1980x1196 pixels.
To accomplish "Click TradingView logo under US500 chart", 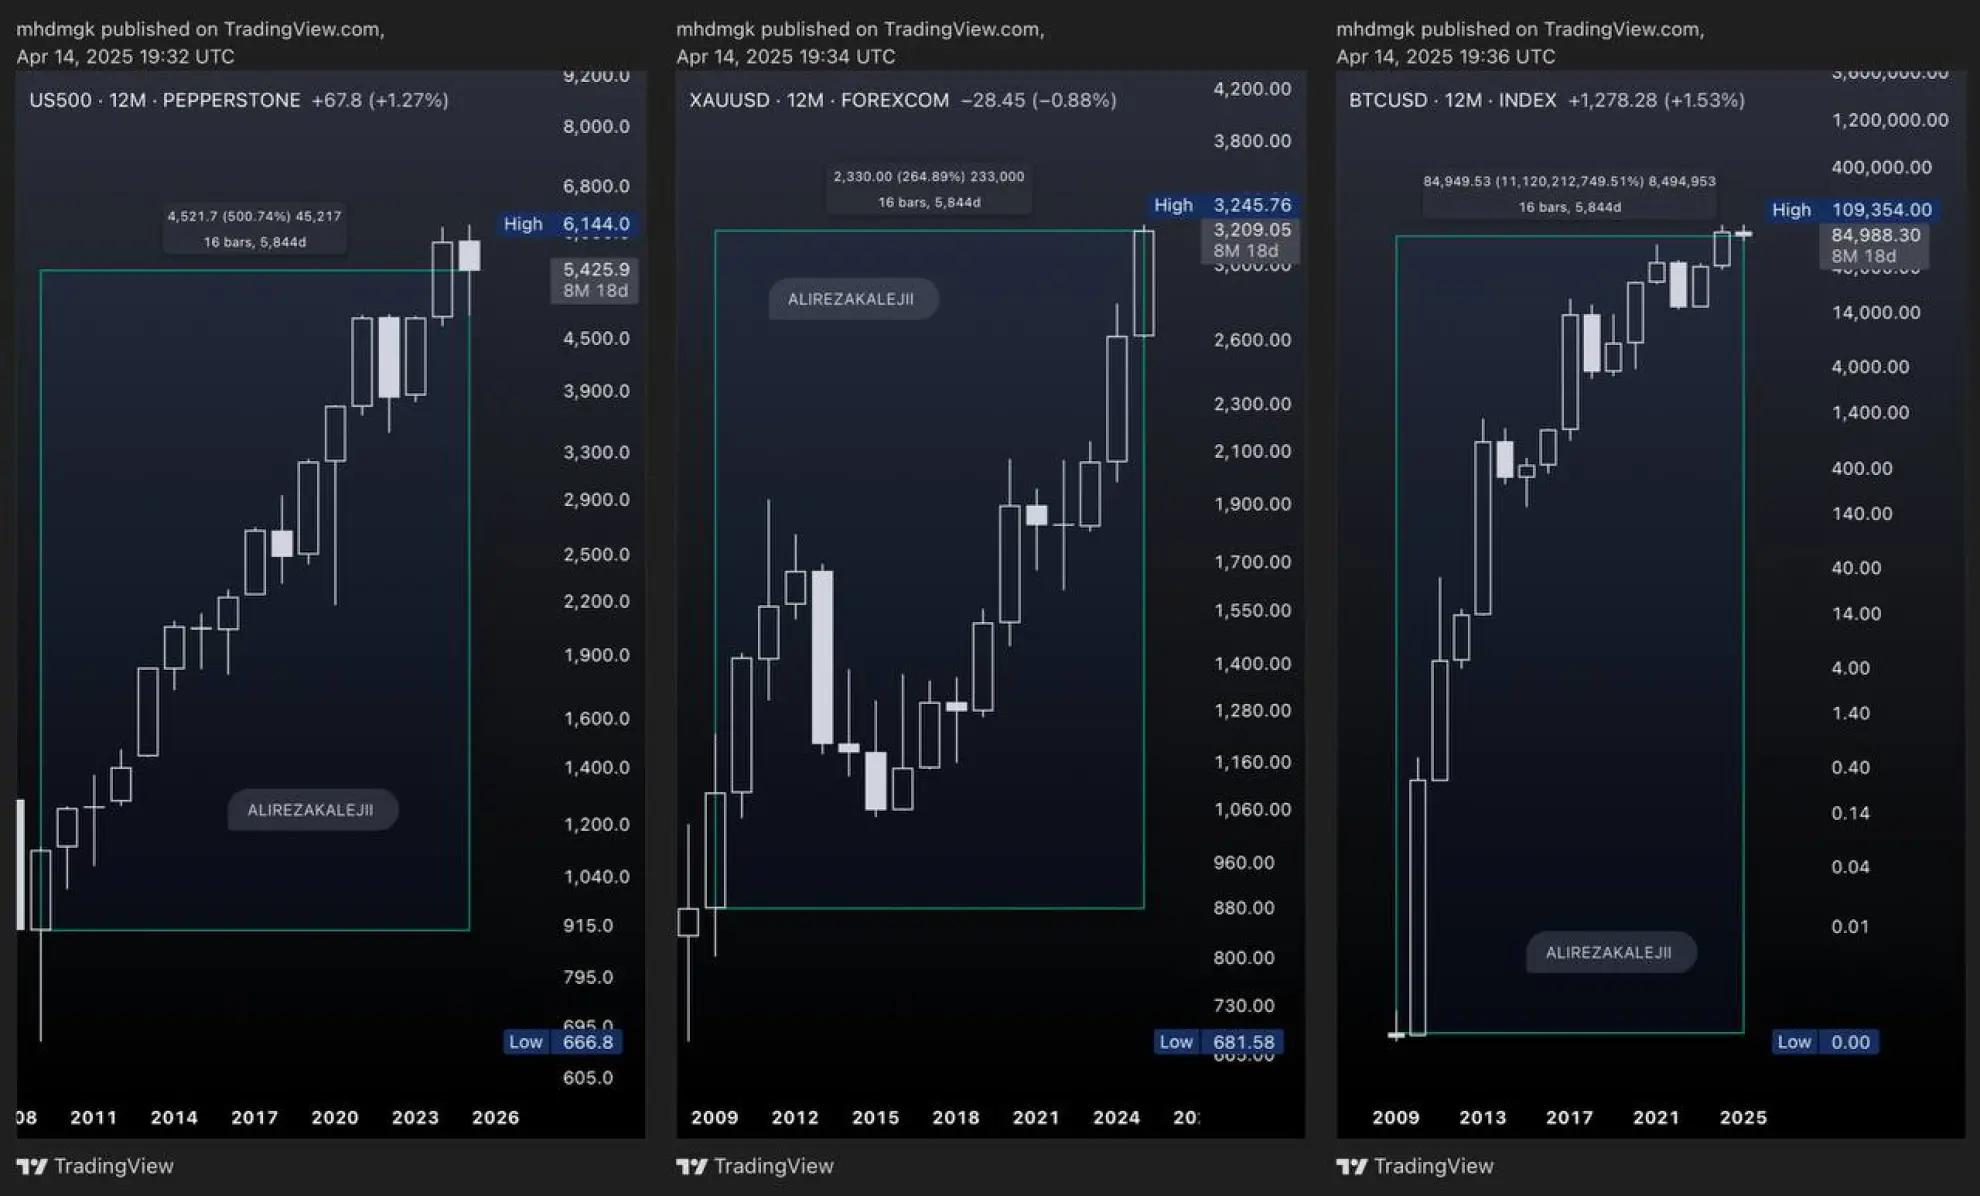I will click(95, 1166).
